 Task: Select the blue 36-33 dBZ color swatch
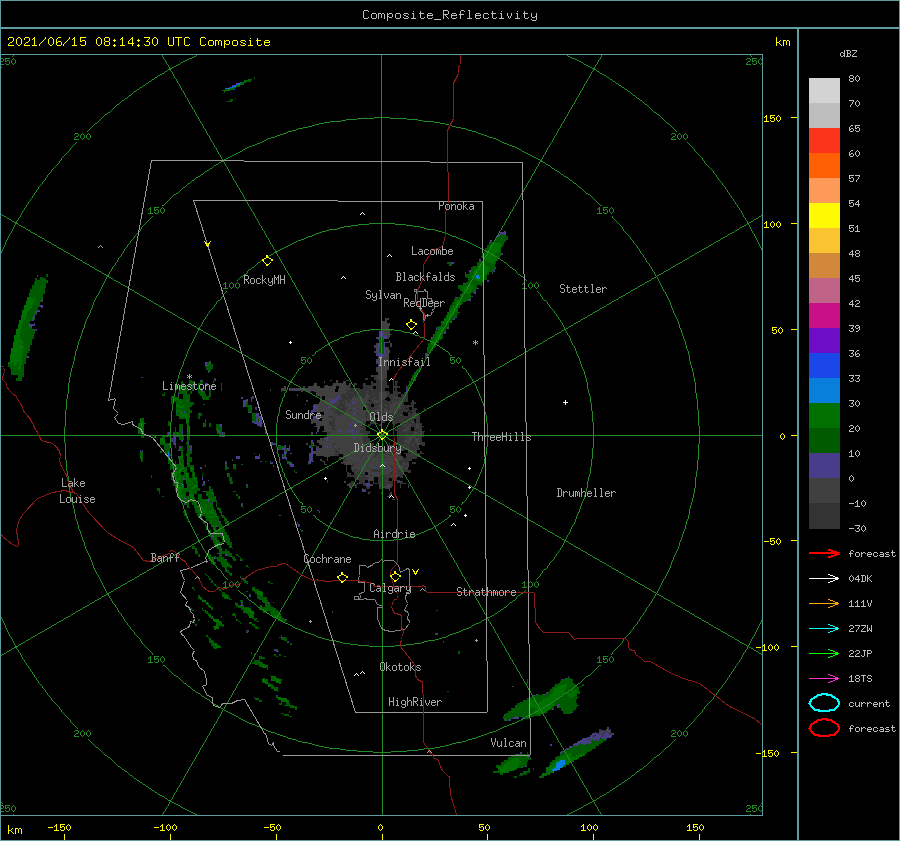824,365
